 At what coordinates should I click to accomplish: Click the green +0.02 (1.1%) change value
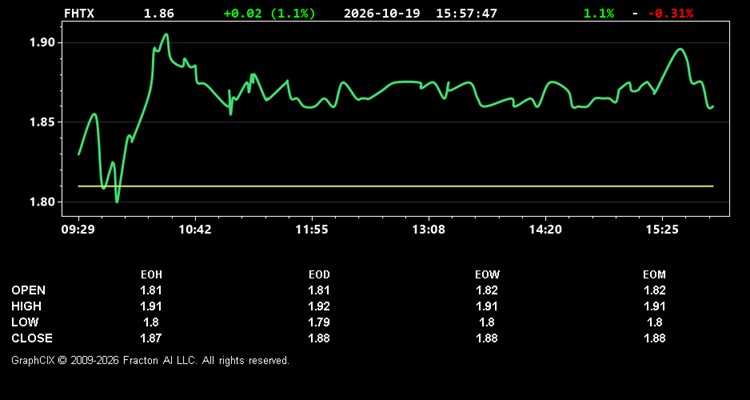(x=269, y=13)
